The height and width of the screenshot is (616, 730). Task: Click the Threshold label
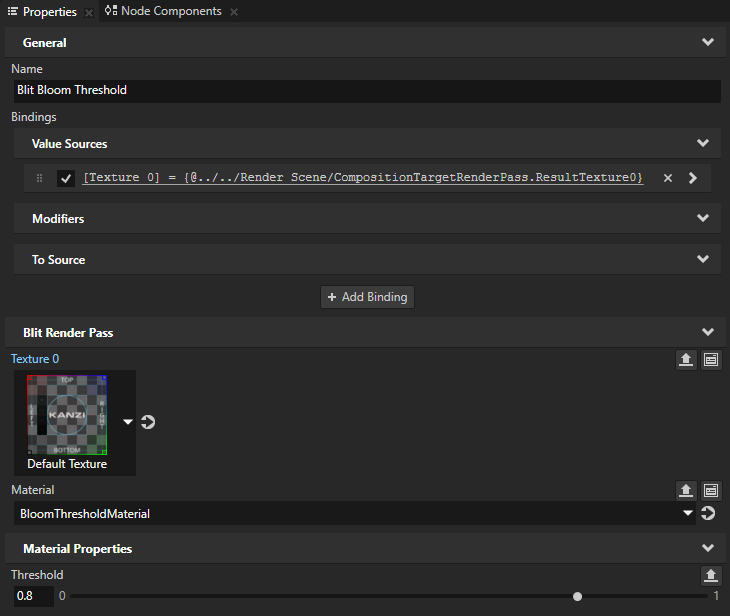tap(37, 575)
